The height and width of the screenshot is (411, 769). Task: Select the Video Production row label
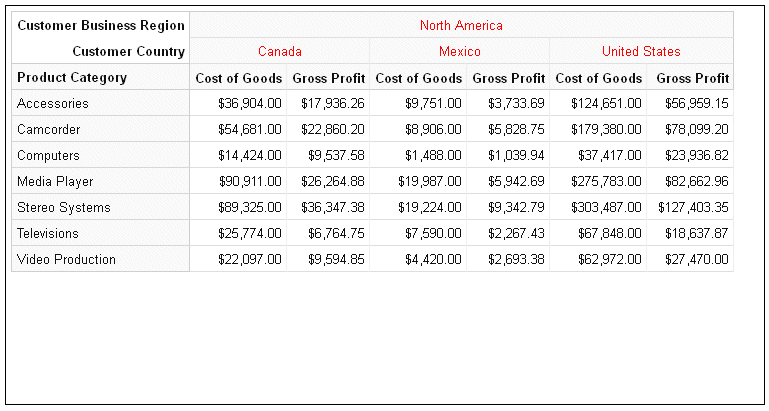[x=66, y=259]
